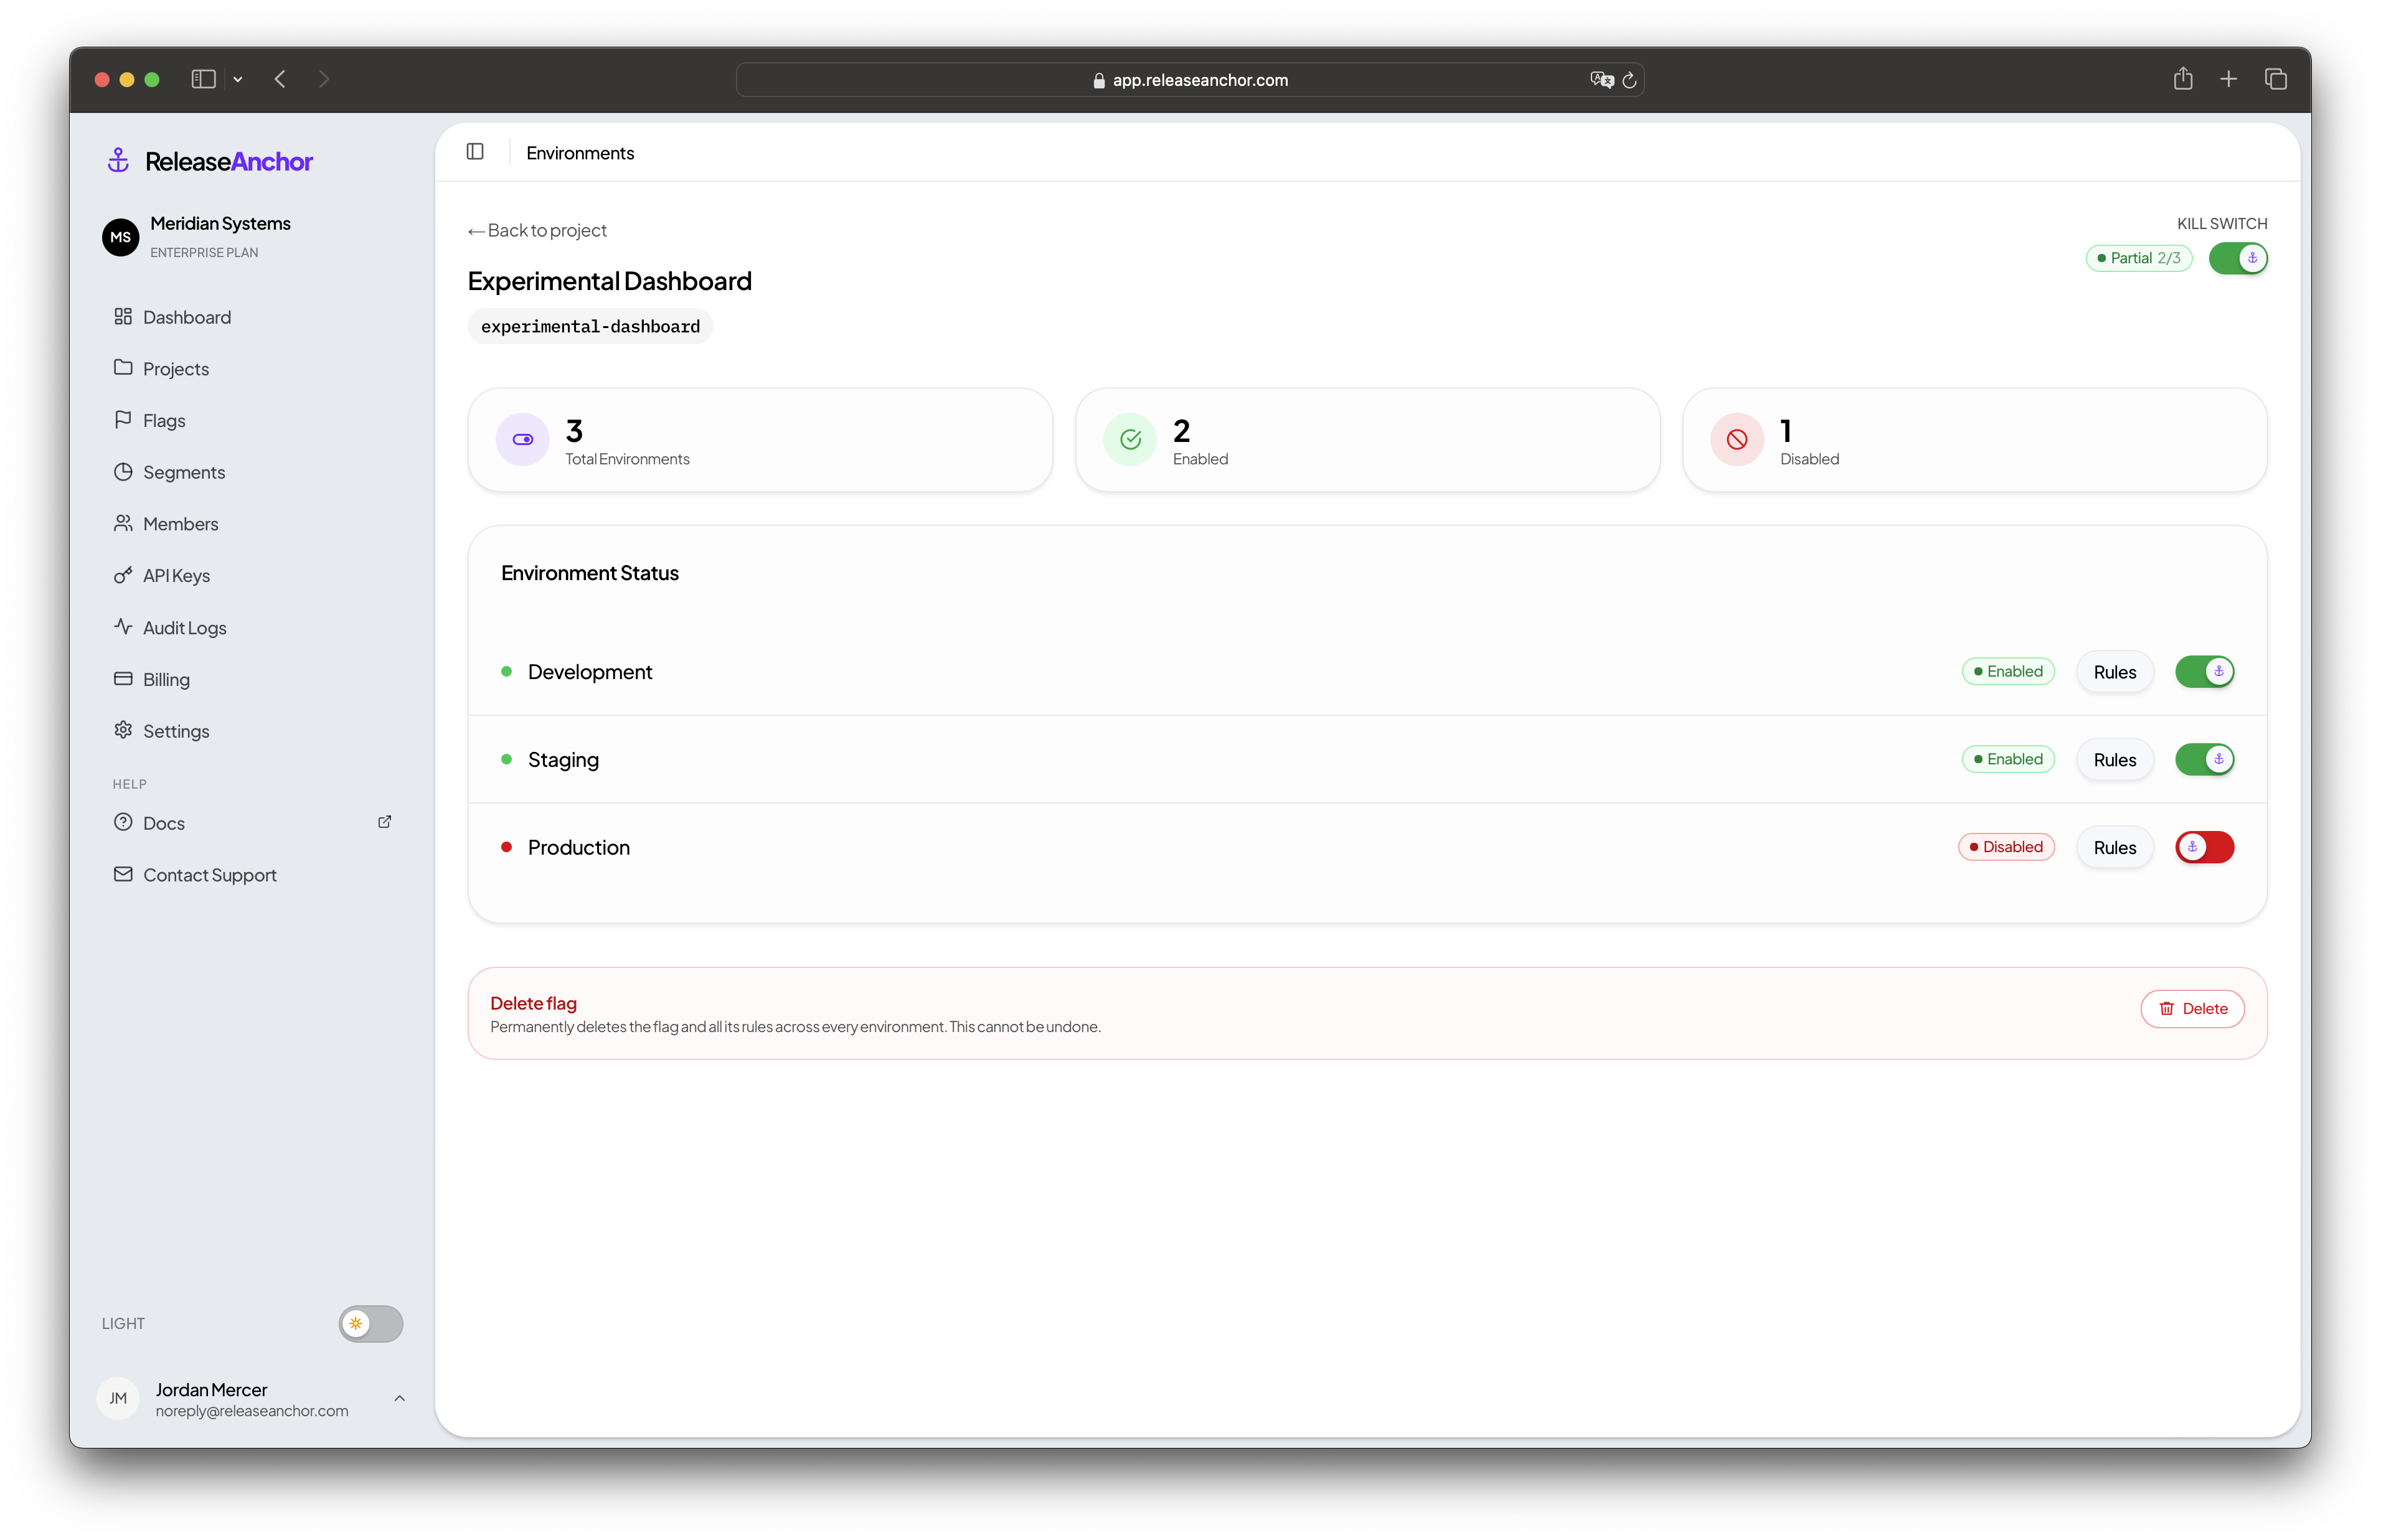This screenshot has height=1540, width=2381.
Task: Click the Flags flag icon
Action: point(123,419)
